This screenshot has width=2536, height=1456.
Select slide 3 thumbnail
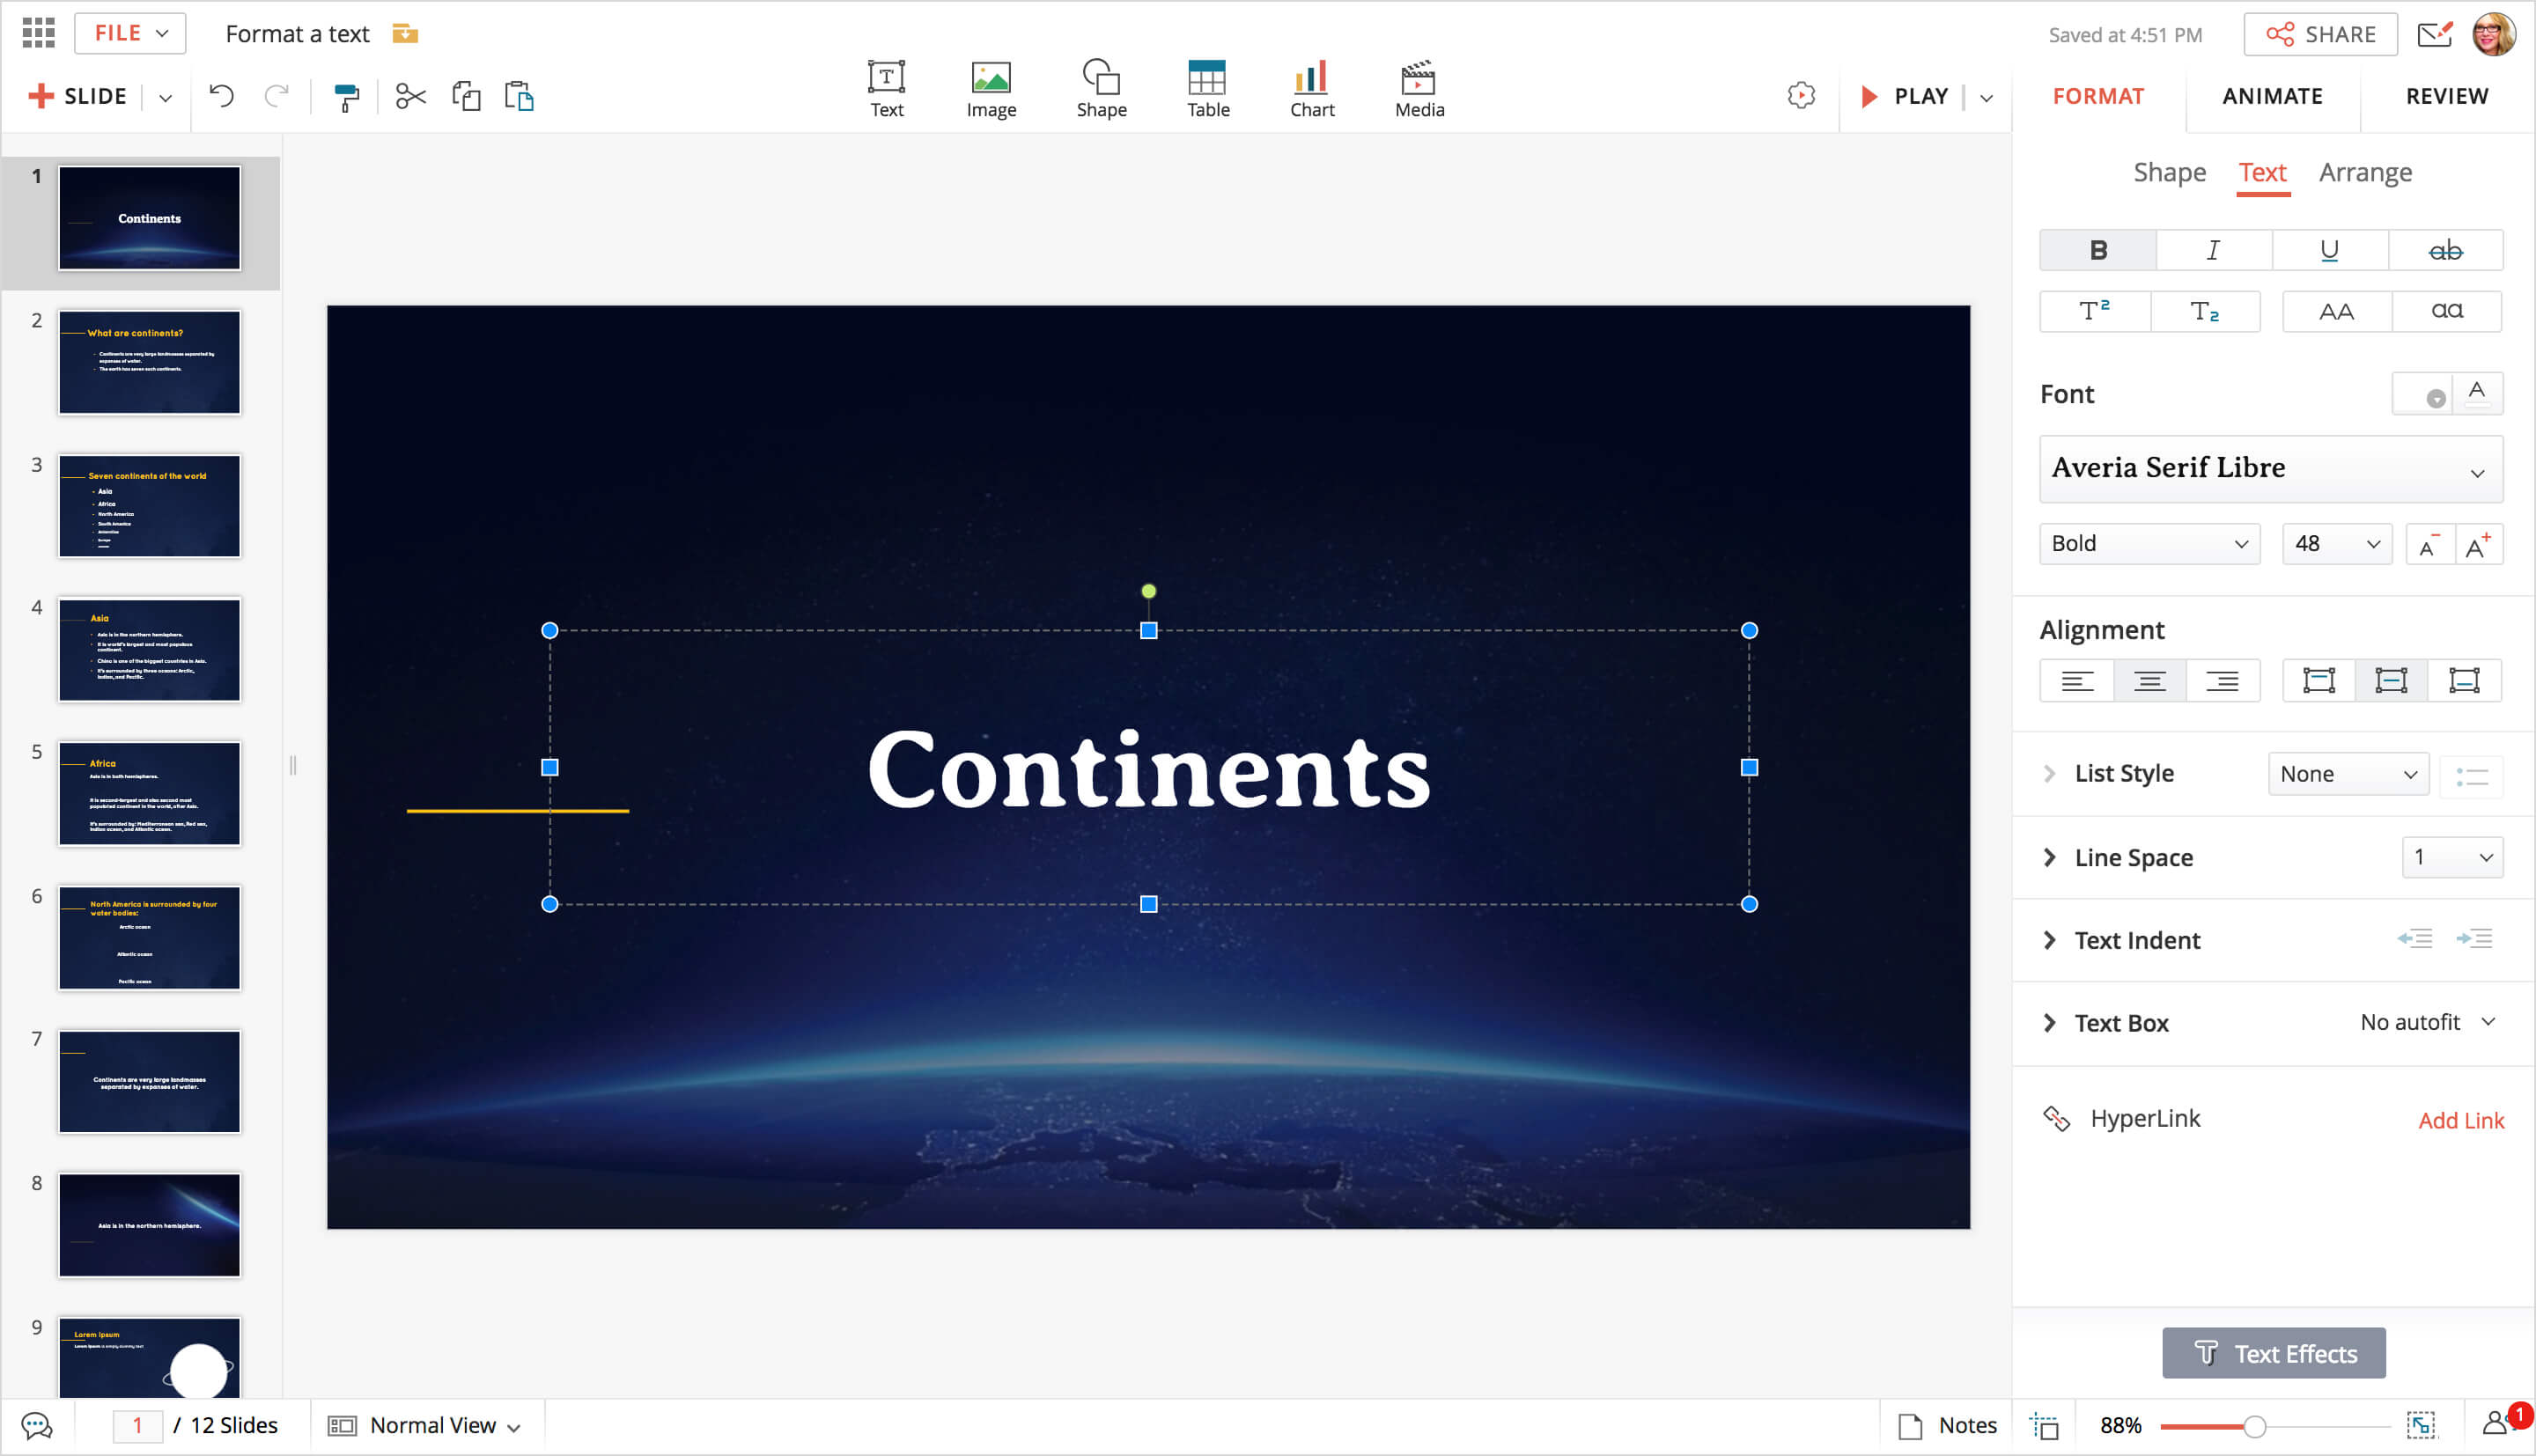point(149,506)
